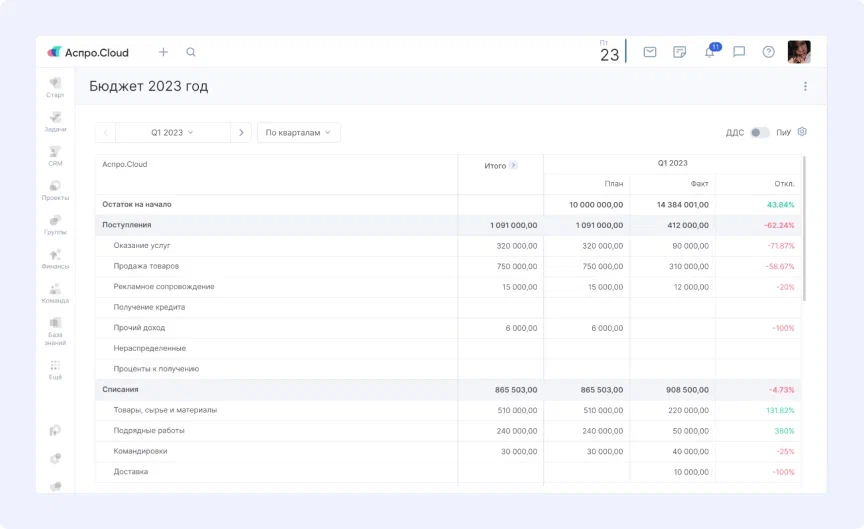The height and width of the screenshot is (529, 864).
Task: Open the chat messages icon
Action: coord(739,52)
